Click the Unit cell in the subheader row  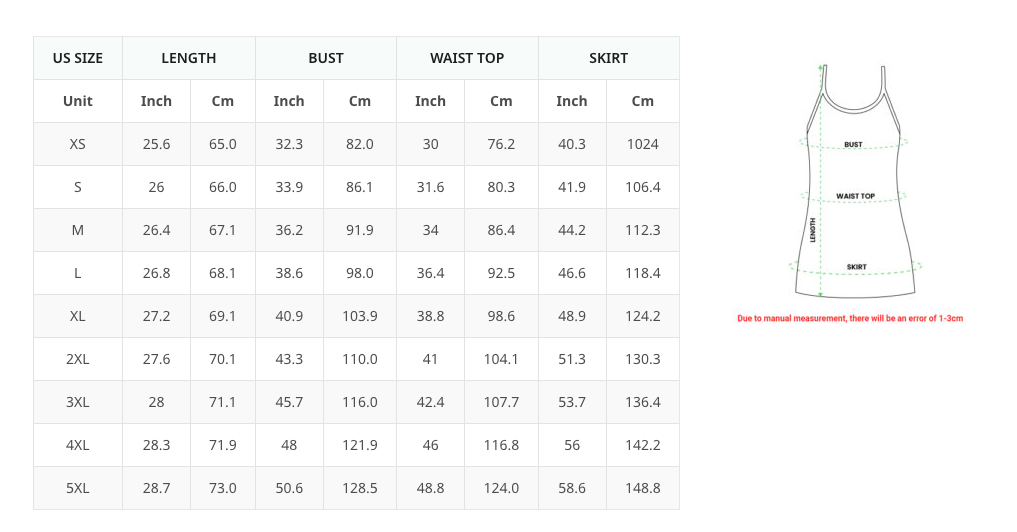pyautogui.click(x=78, y=101)
